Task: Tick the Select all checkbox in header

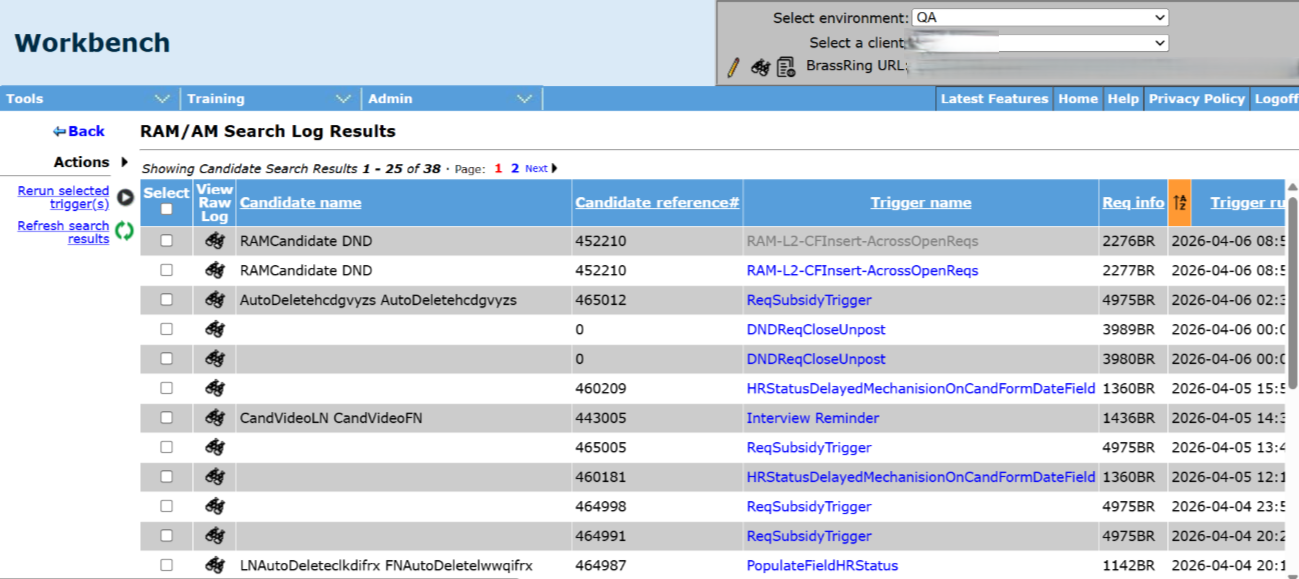Action: click(166, 210)
